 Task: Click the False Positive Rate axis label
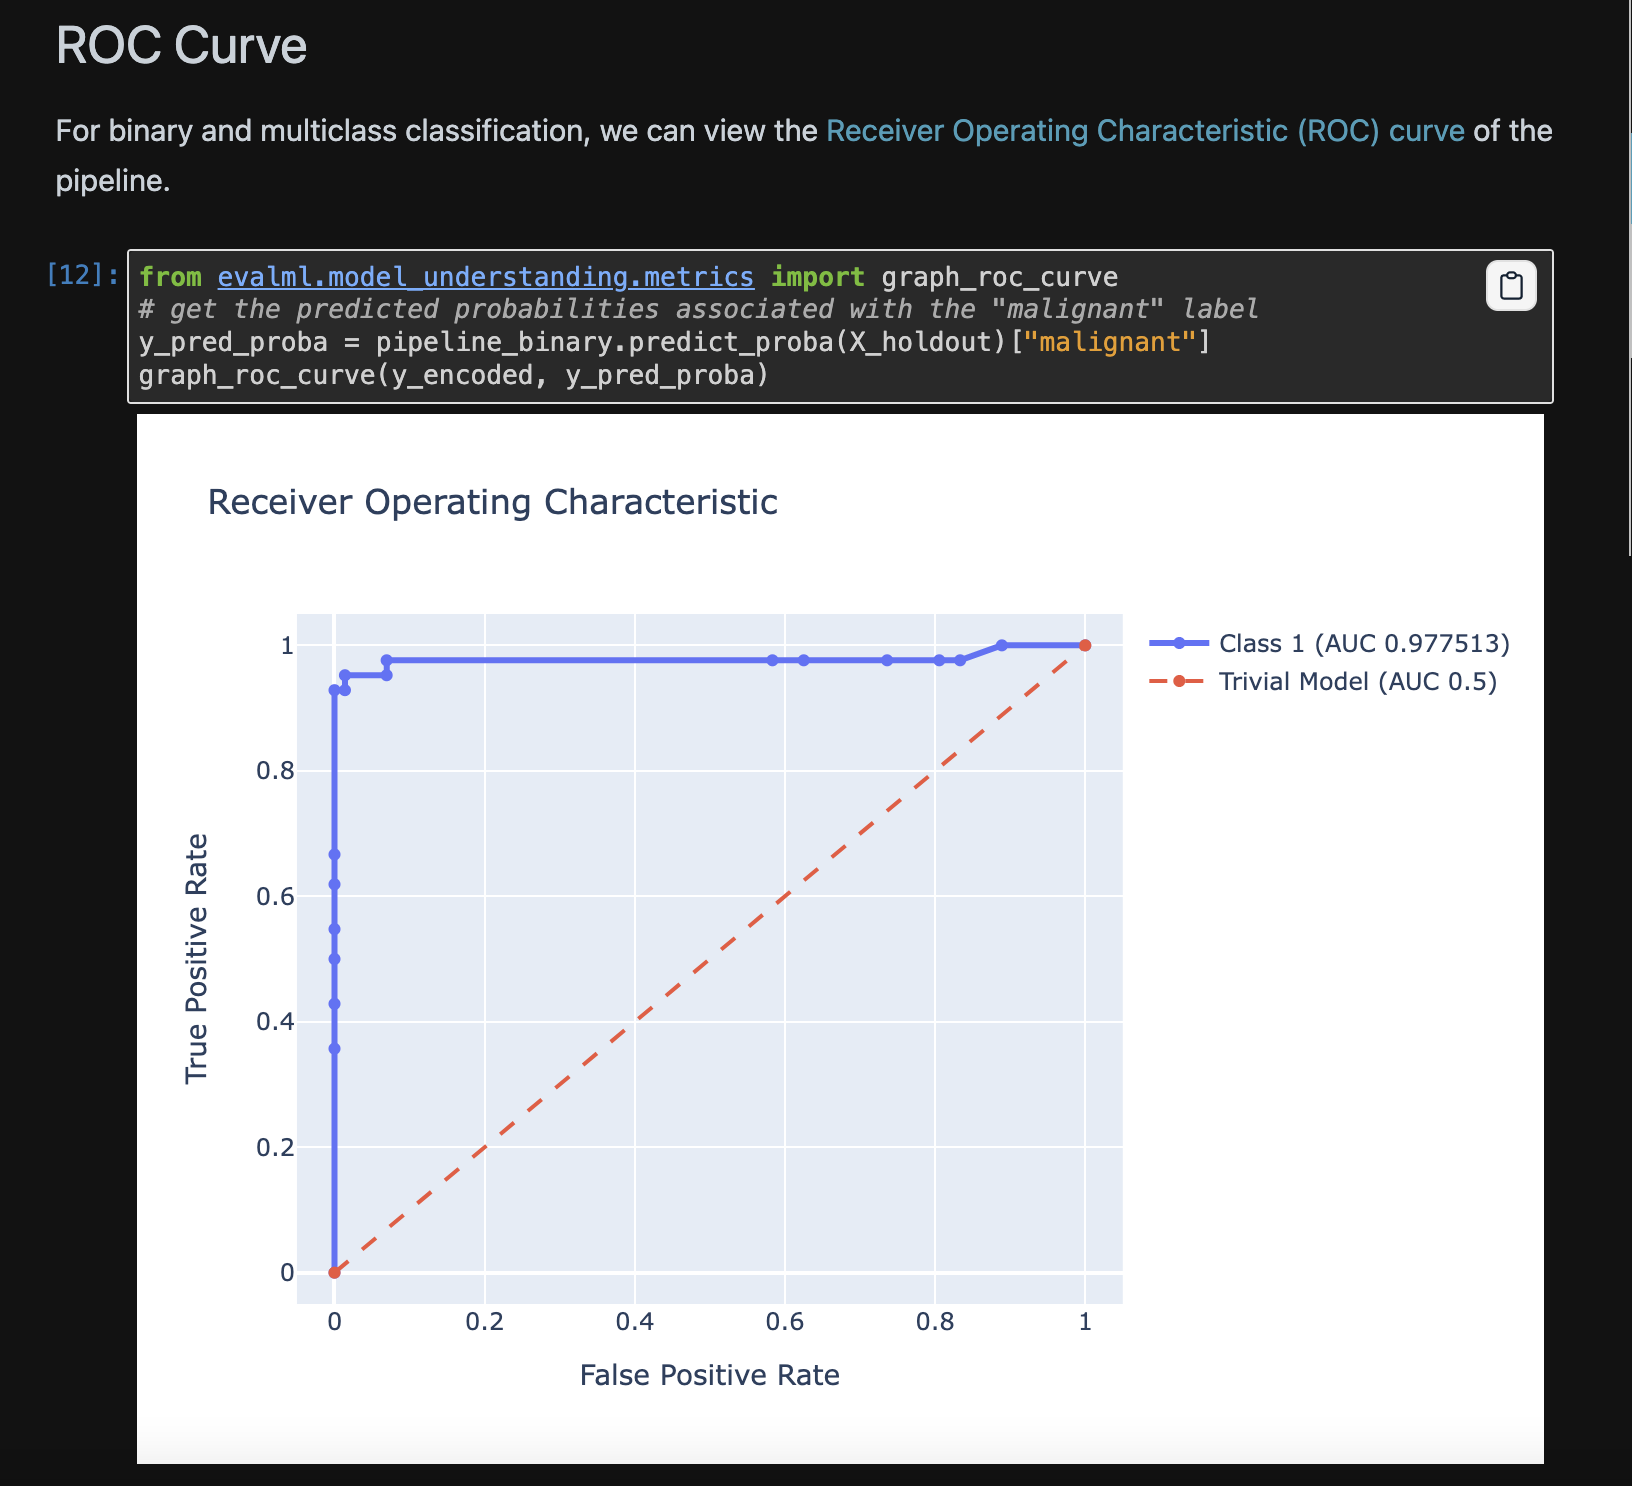tap(709, 1374)
